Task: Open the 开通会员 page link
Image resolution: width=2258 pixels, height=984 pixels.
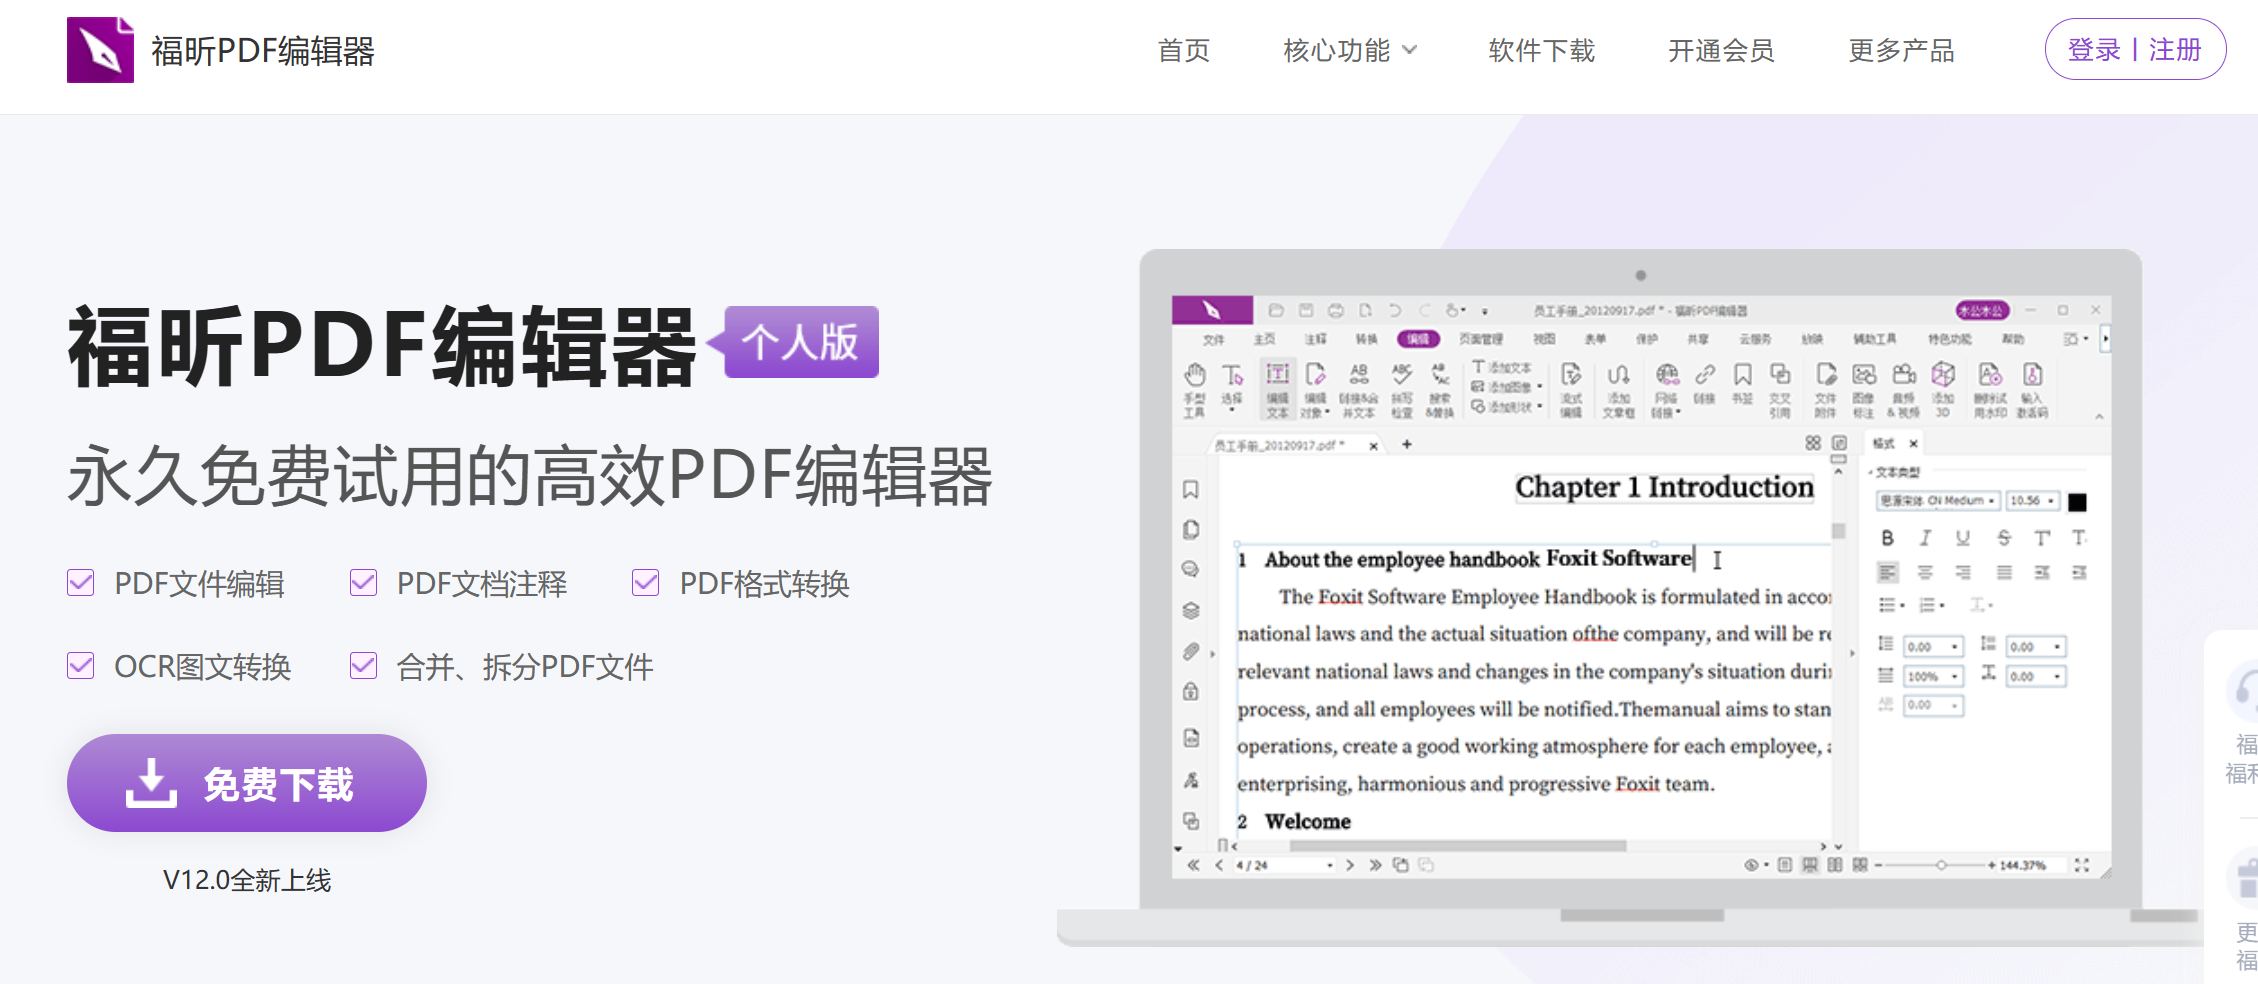Action: (x=1721, y=50)
